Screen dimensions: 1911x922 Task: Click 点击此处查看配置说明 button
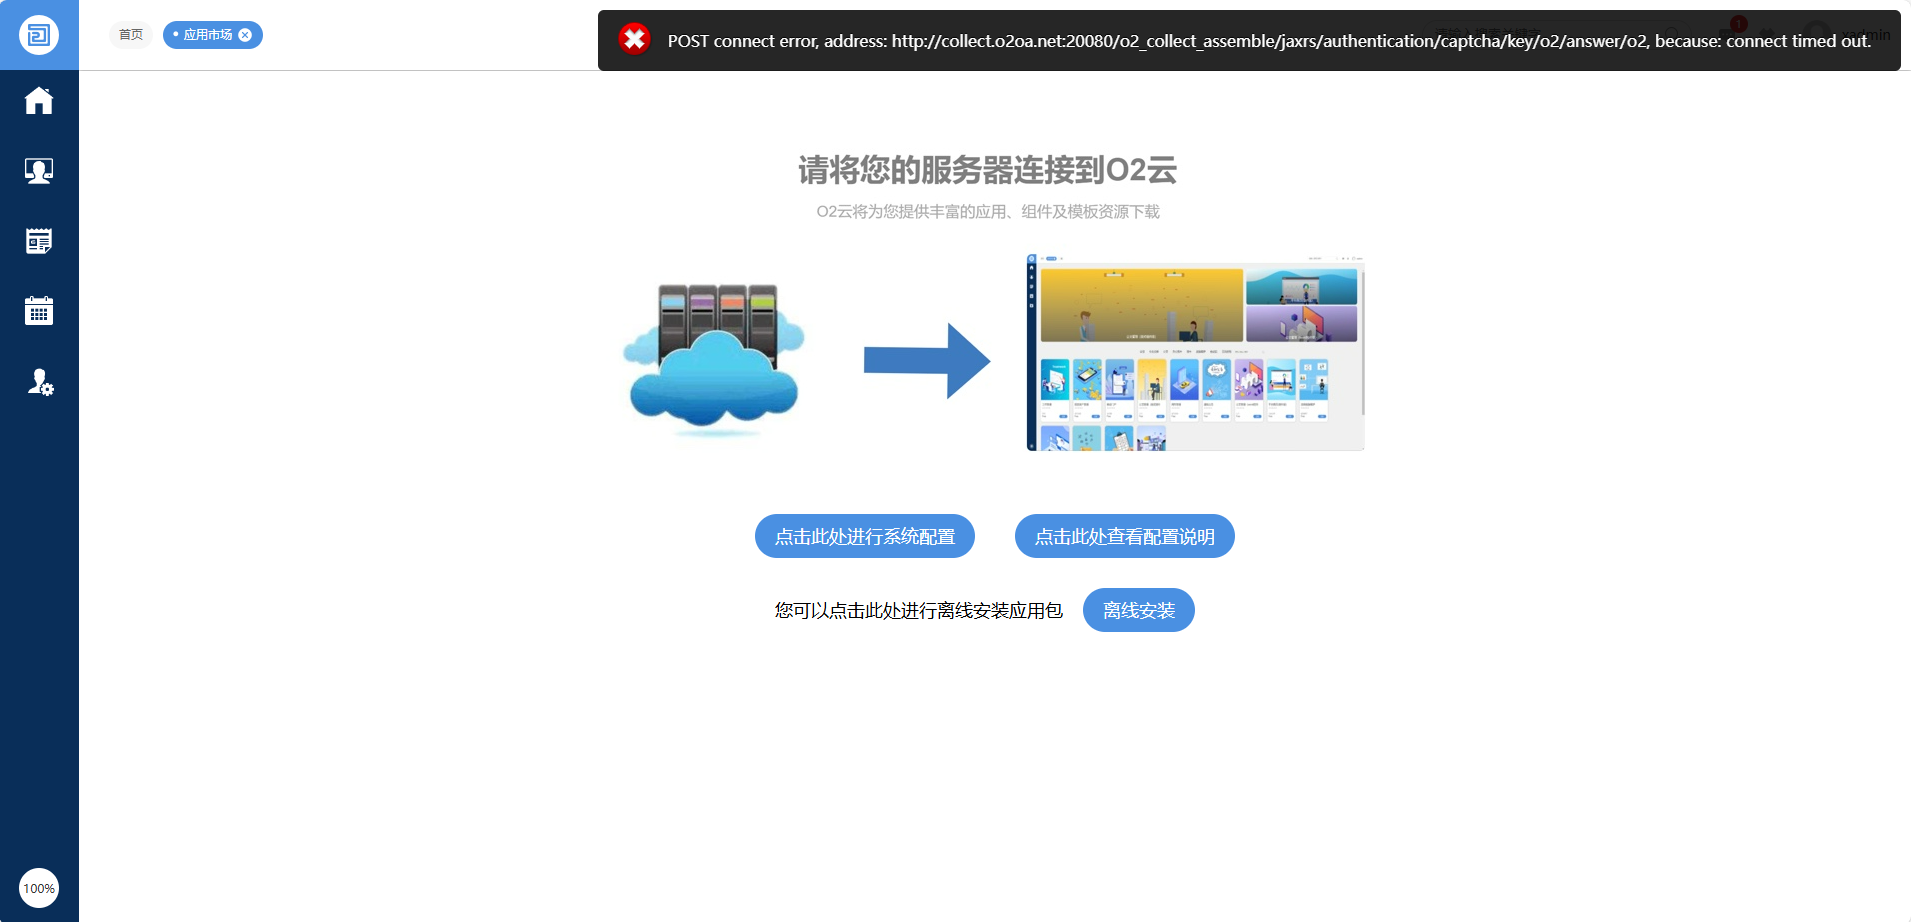[x=1125, y=536]
